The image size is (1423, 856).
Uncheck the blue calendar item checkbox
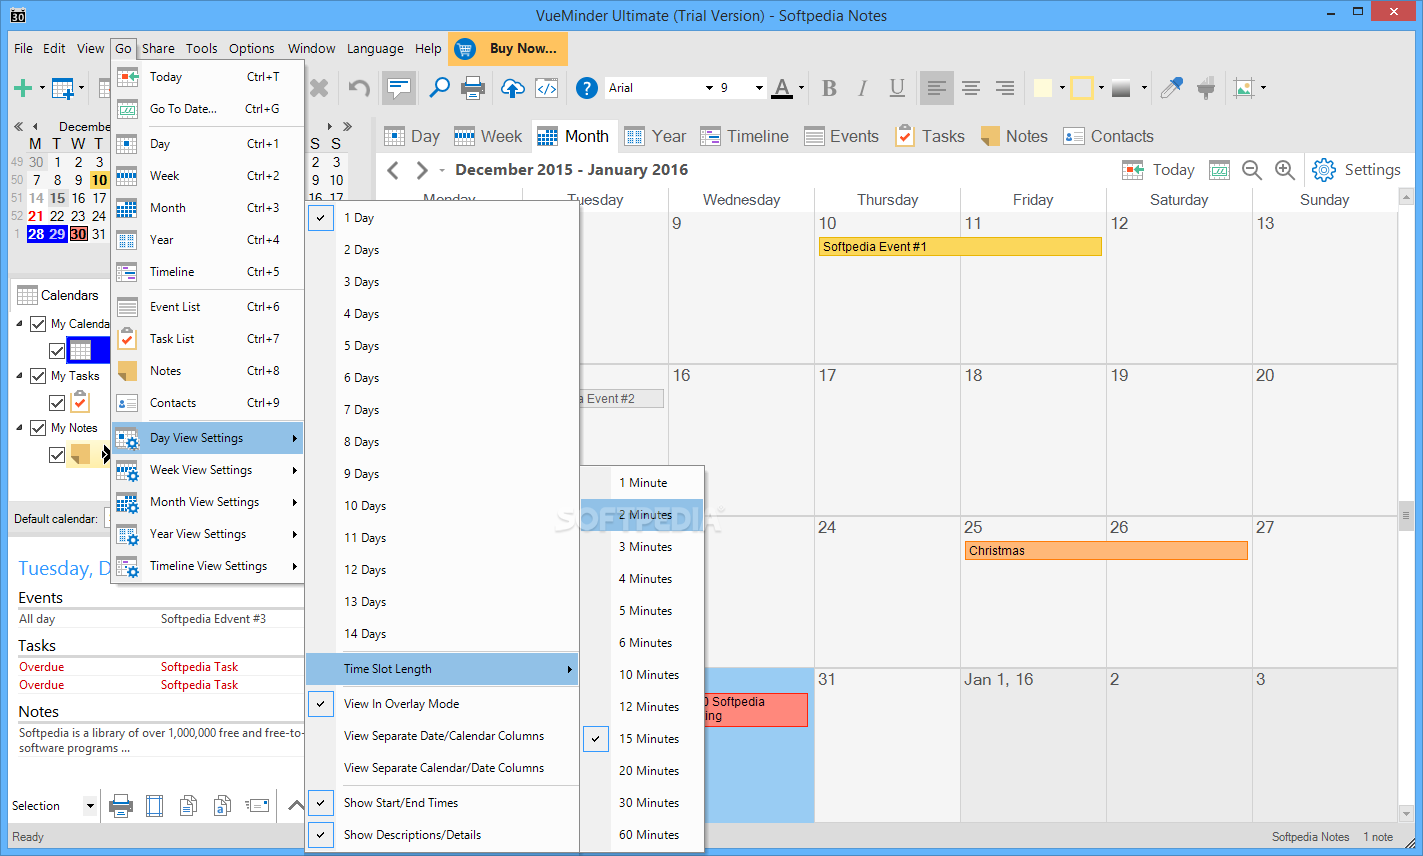57,351
